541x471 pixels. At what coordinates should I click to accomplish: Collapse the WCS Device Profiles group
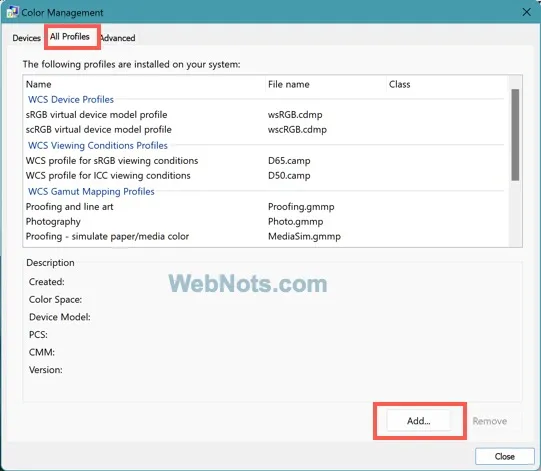pos(71,99)
